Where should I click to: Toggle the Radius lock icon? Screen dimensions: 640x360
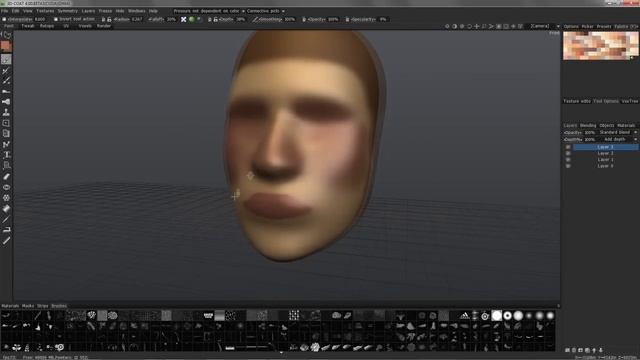point(109,19)
